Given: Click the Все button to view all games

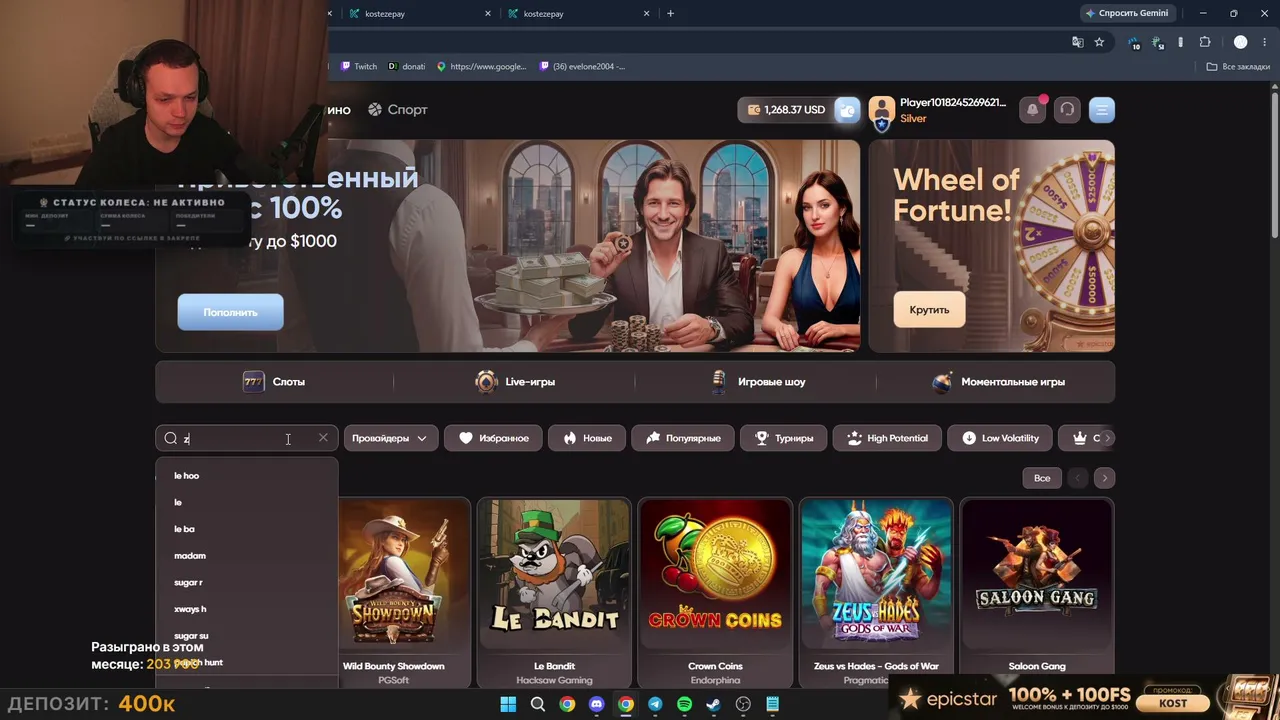Looking at the screenshot, I should coord(1042,478).
